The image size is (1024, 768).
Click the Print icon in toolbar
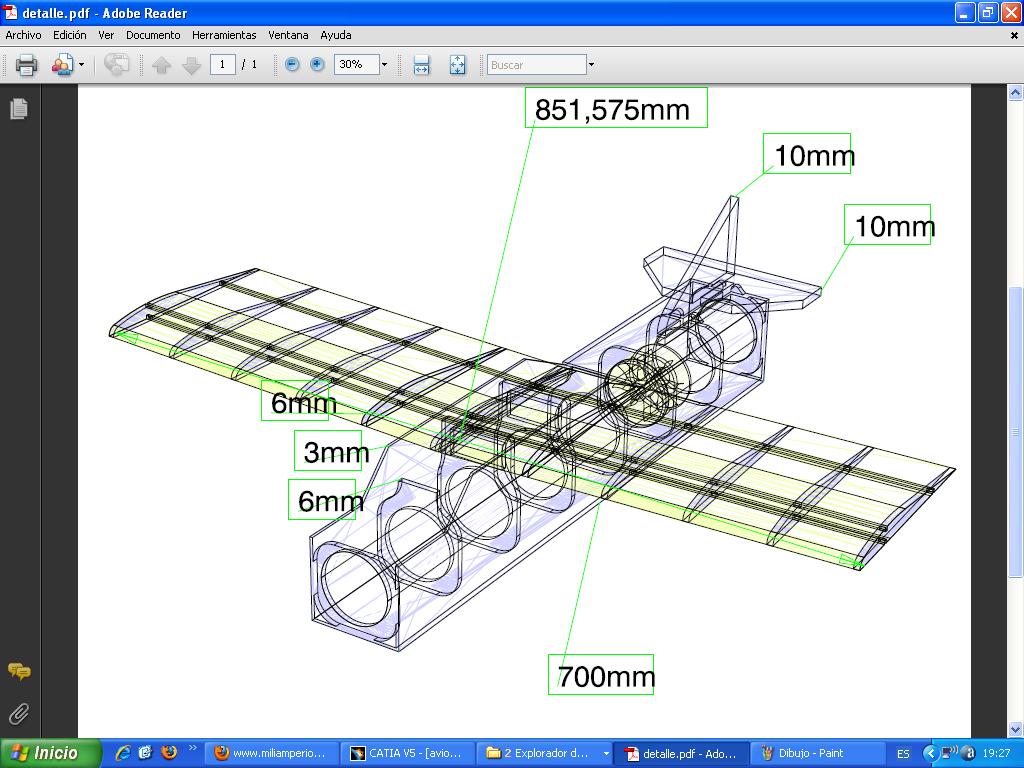(26, 65)
